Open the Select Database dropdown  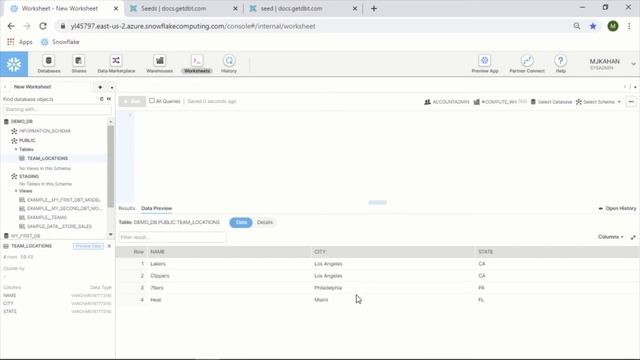click(552, 102)
